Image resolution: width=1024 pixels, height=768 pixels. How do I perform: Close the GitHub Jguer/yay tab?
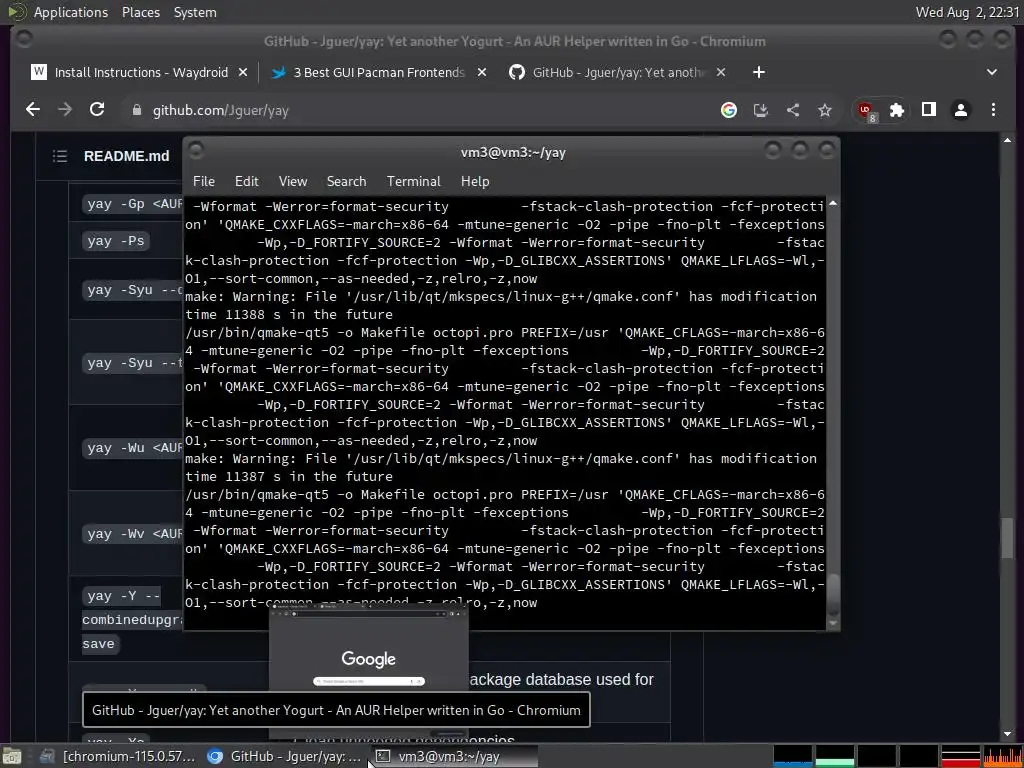(x=720, y=72)
